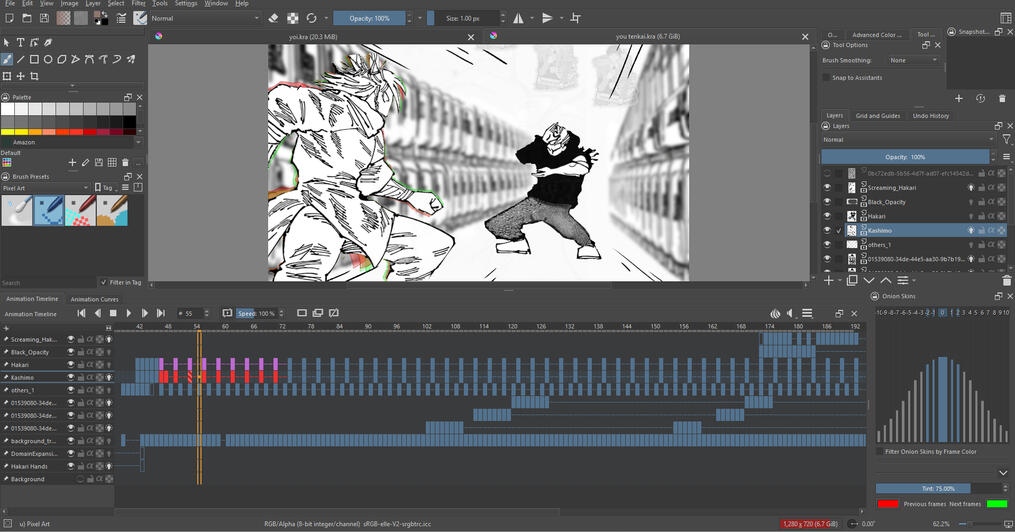This screenshot has width=1015, height=532.
Task: Enable Snap to Assistants checkbox
Action: tap(826, 77)
